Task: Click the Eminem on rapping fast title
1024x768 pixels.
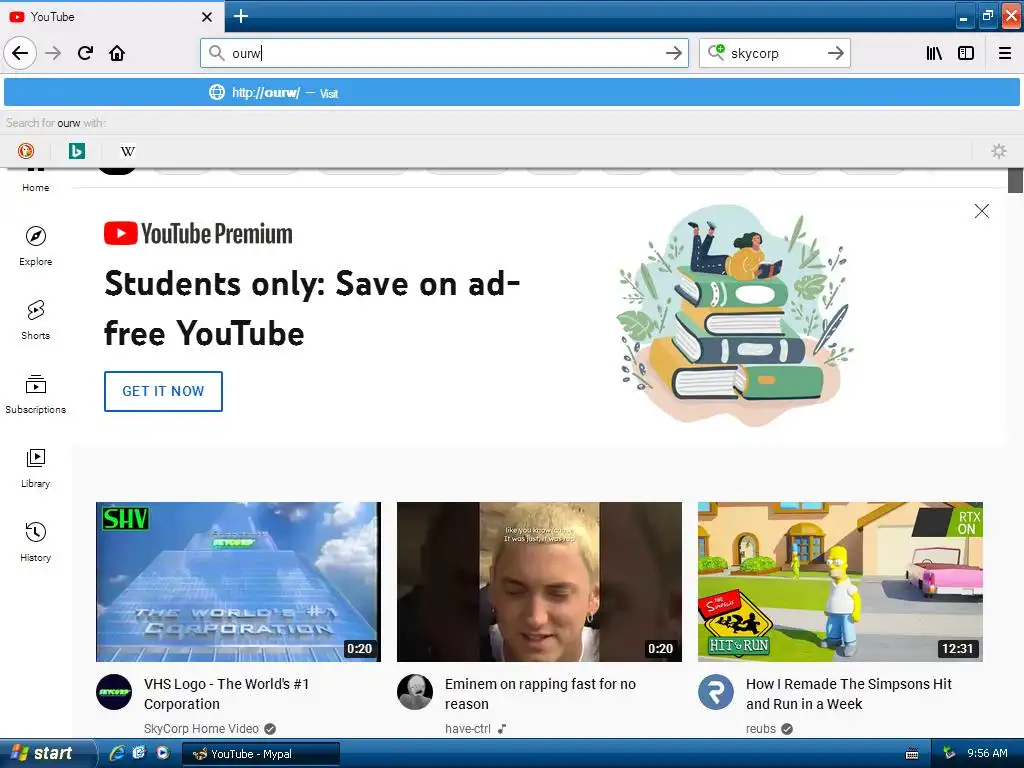Action: click(x=540, y=694)
